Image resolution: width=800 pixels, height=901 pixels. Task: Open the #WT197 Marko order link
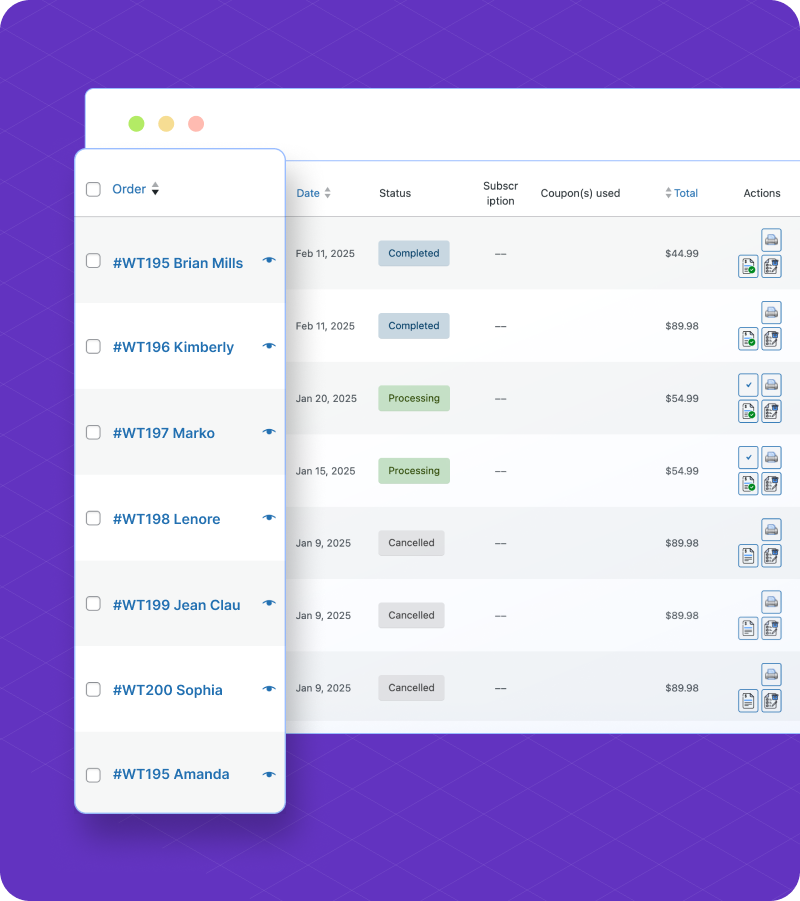point(164,433)
